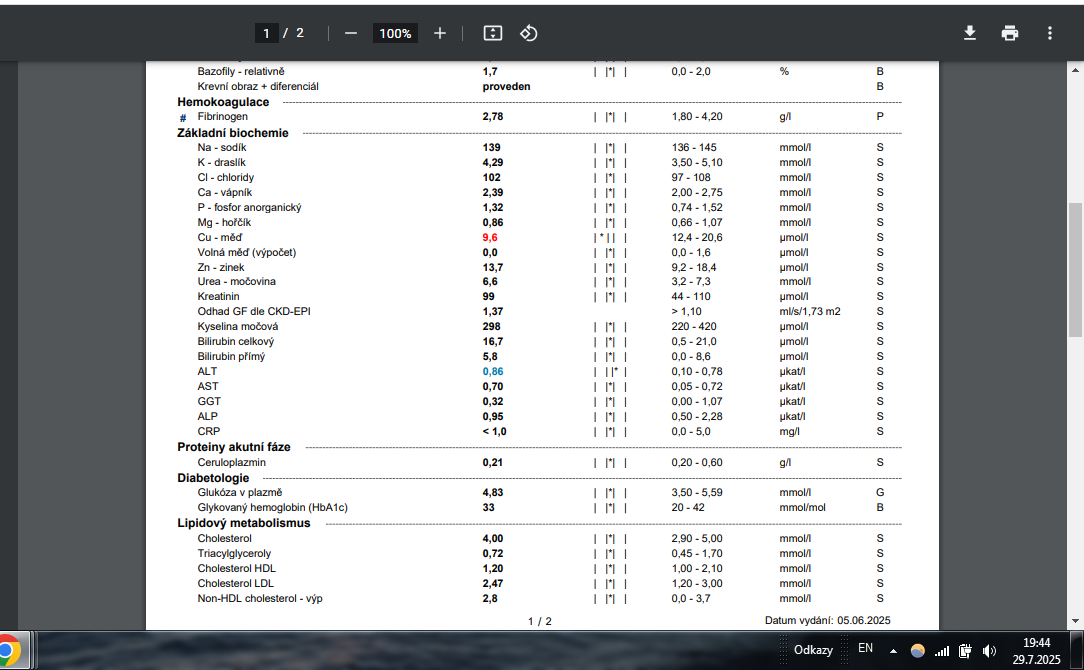The image size is (1084, 670).
Task: Open the Odkazy toolbar on taskbar
Action: pos(812,650)
